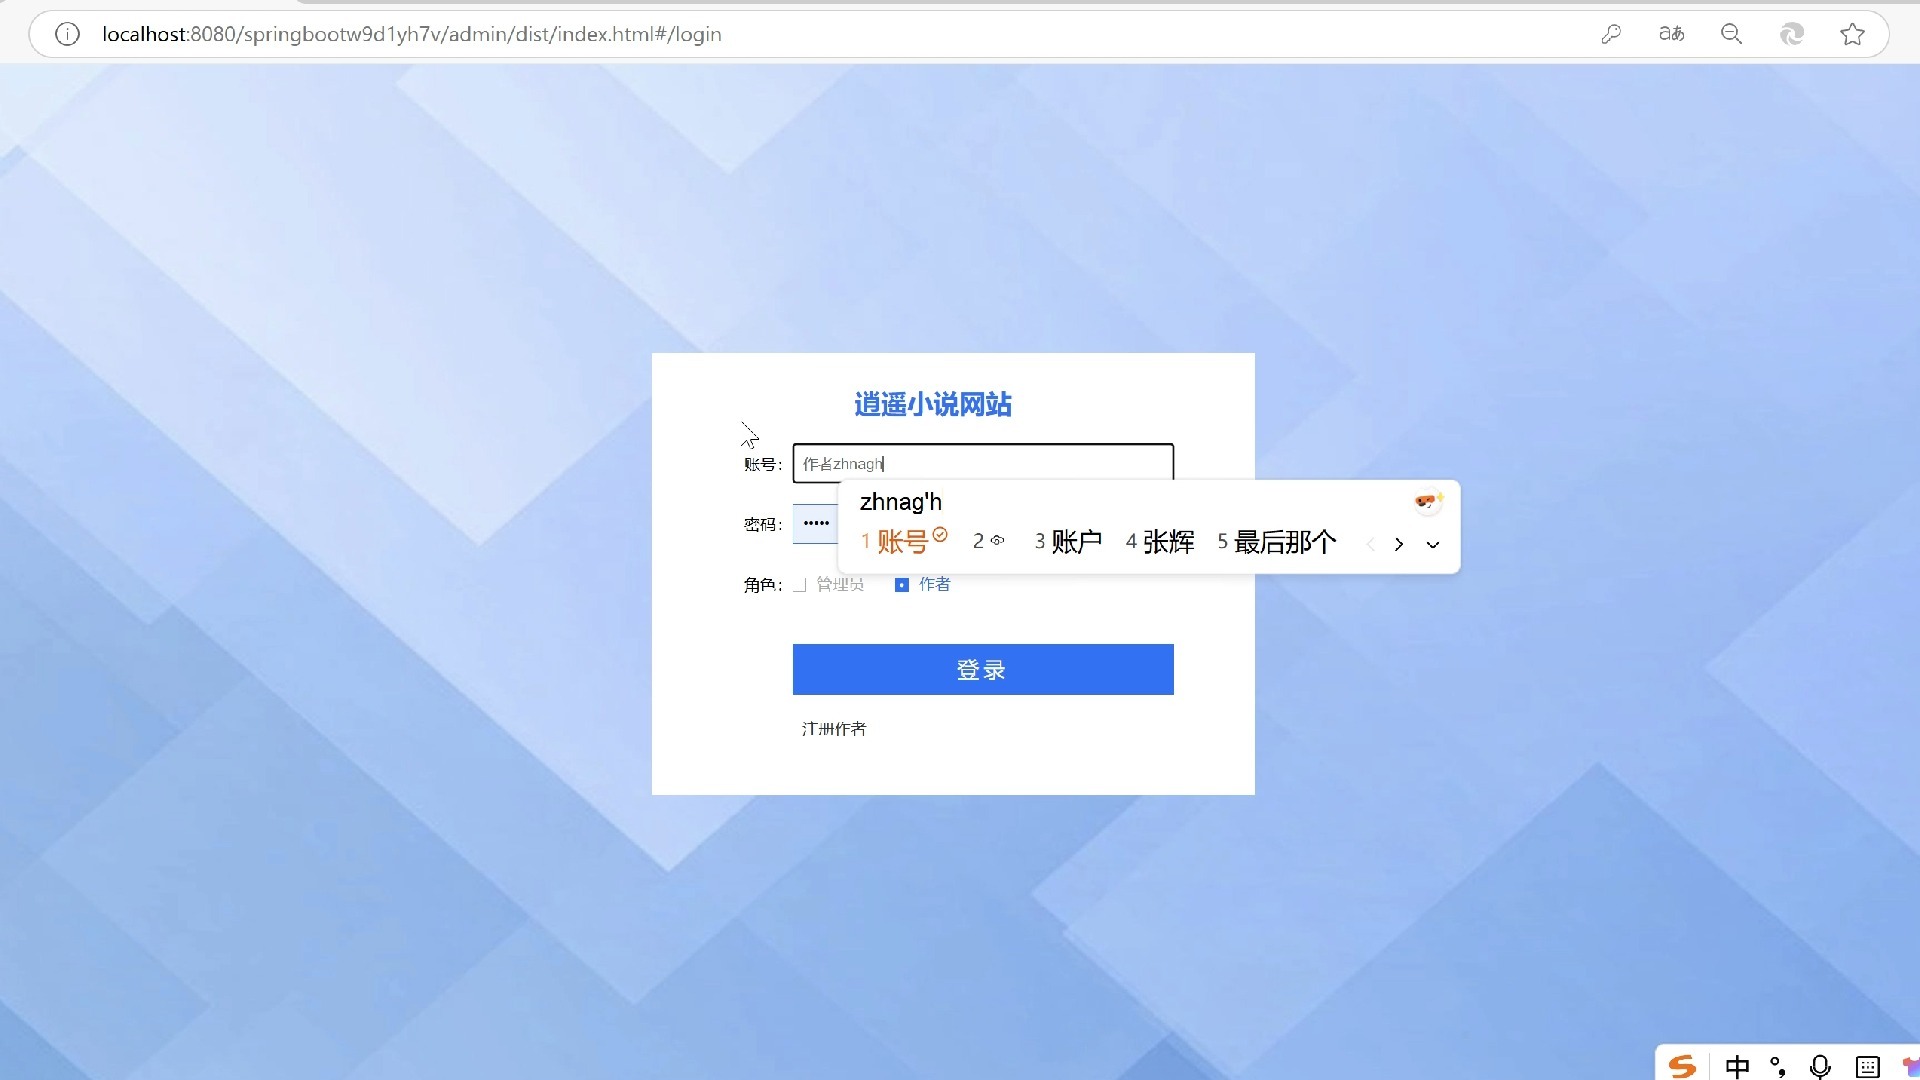Click the IME mascot icon in candidate window
1920x1080 pixels.
(x=1428, y=500)
